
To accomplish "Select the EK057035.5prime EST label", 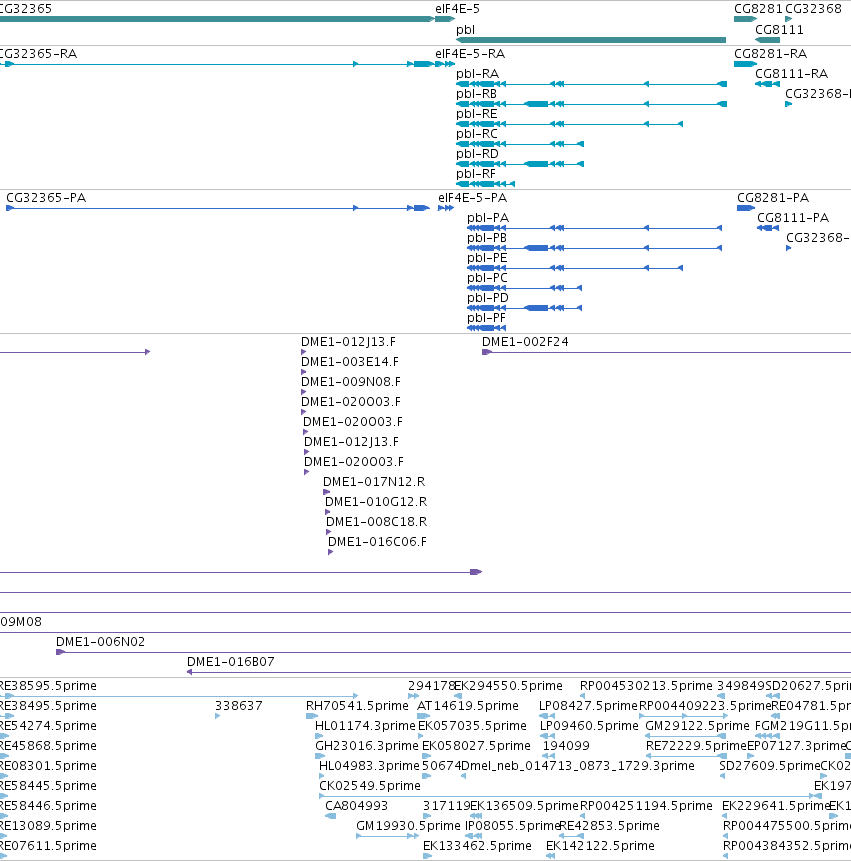I will click(472, 726).
